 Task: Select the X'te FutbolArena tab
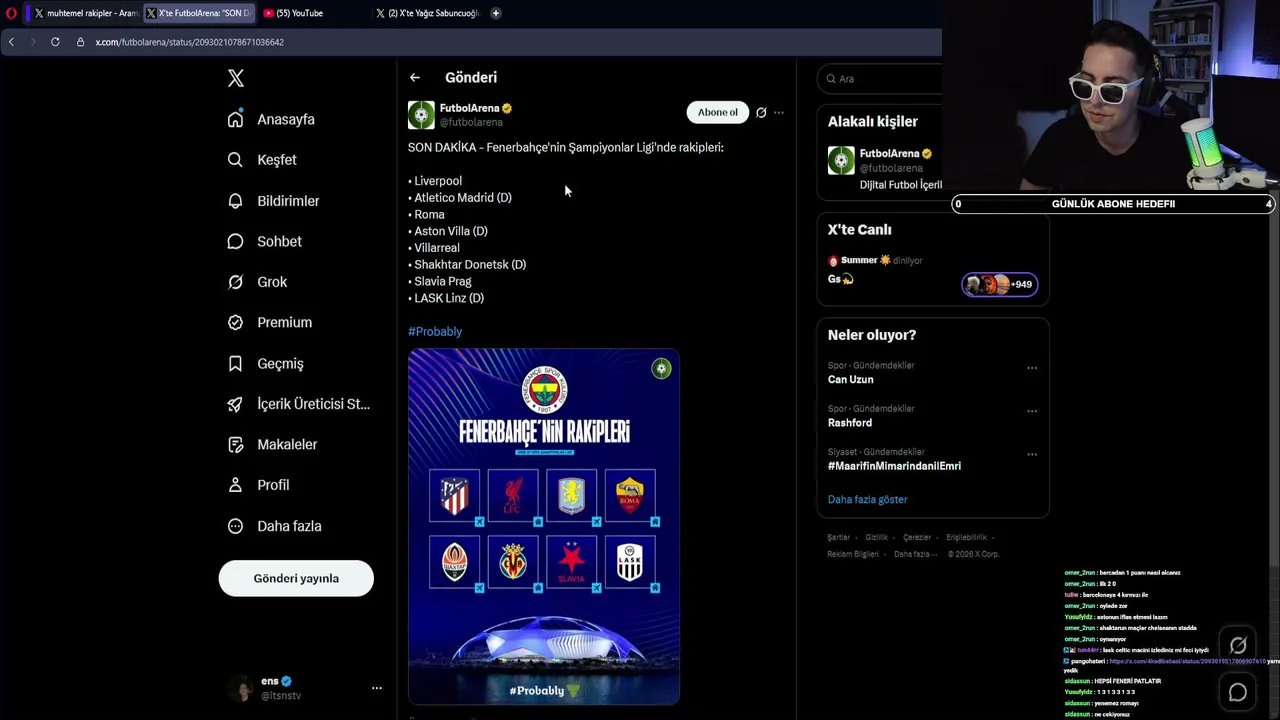pyautogui.click(x=198, y=13)
